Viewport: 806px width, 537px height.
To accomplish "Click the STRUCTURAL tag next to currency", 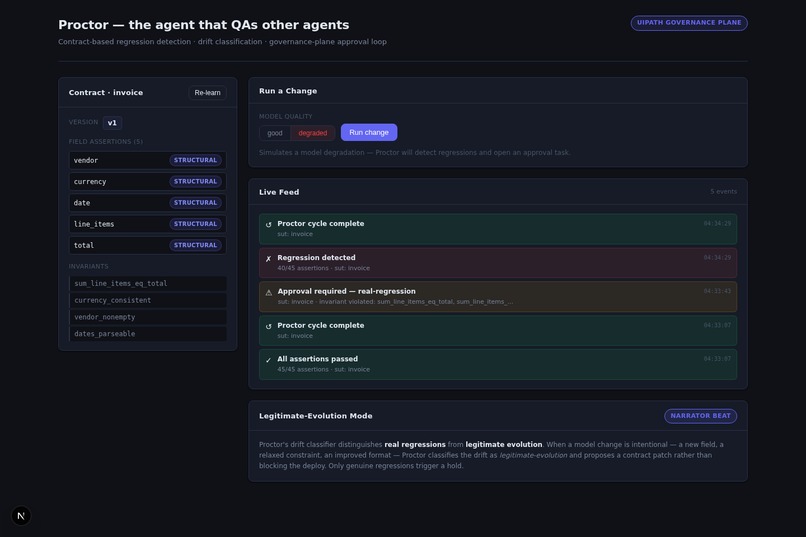I will (x=195, y=181).
